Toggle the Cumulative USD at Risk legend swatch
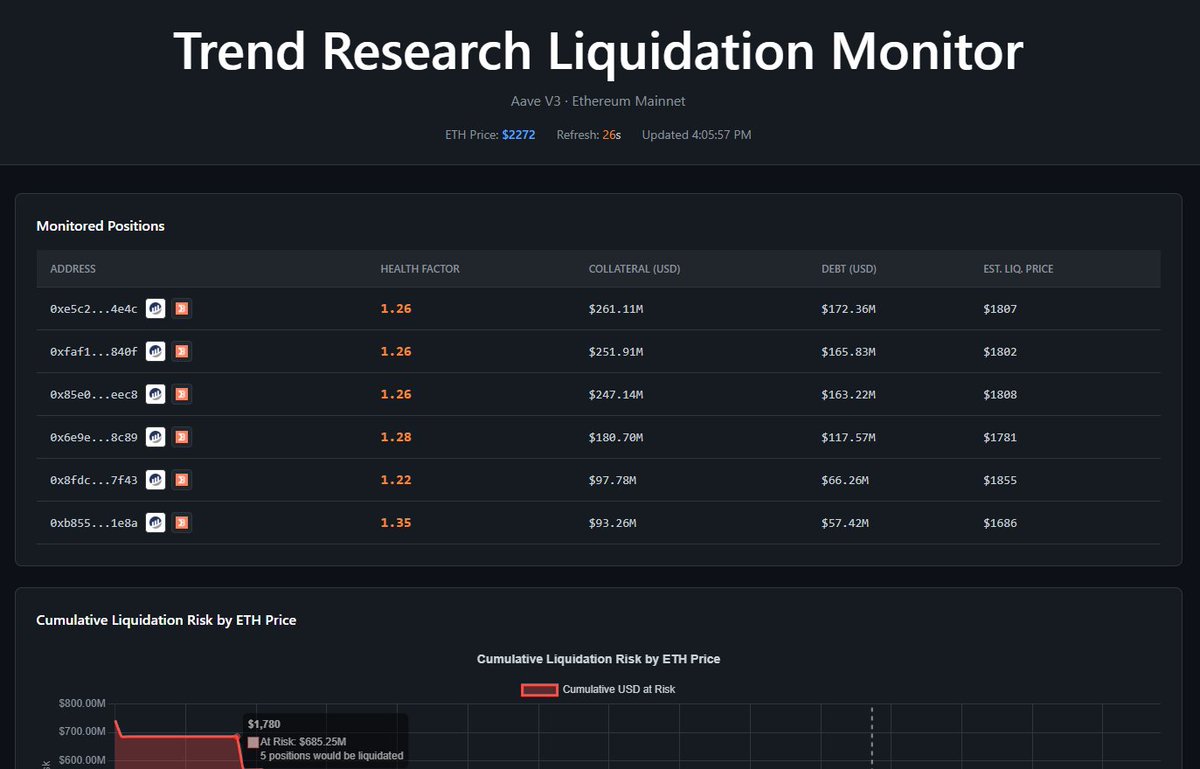The width and height of the screenshot is (1200, 769). (539, 689)
